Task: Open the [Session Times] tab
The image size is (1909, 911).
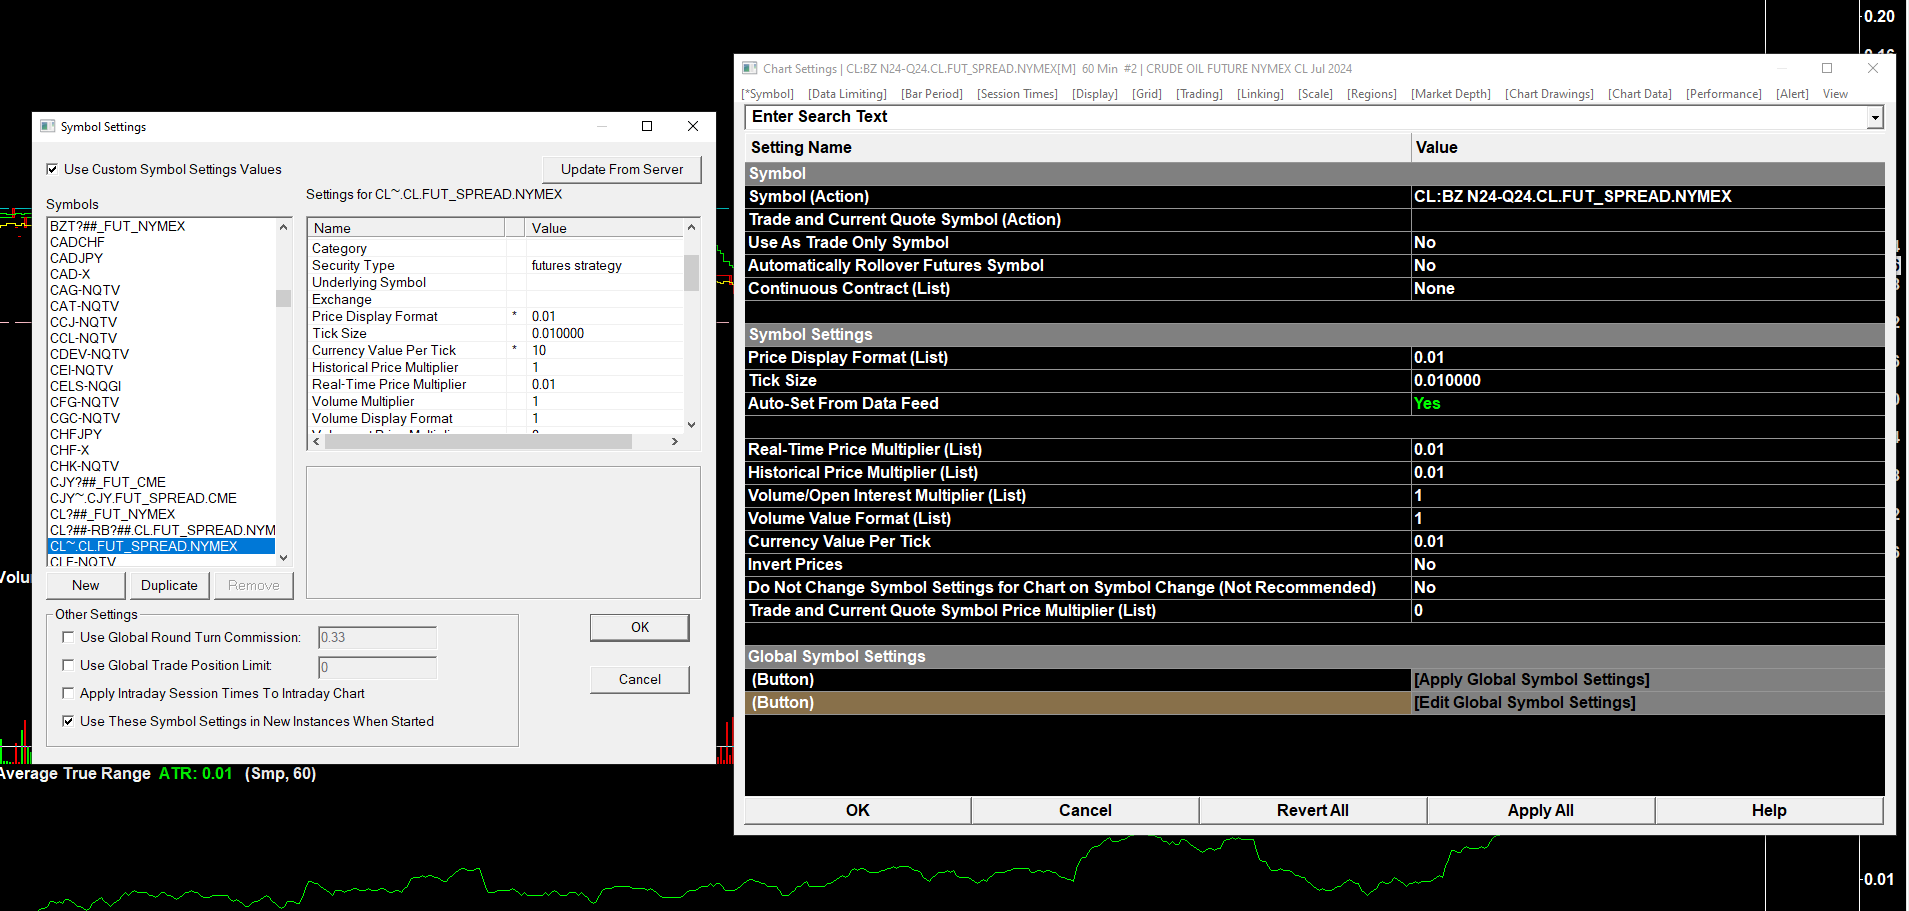Action: [1017, 94]
